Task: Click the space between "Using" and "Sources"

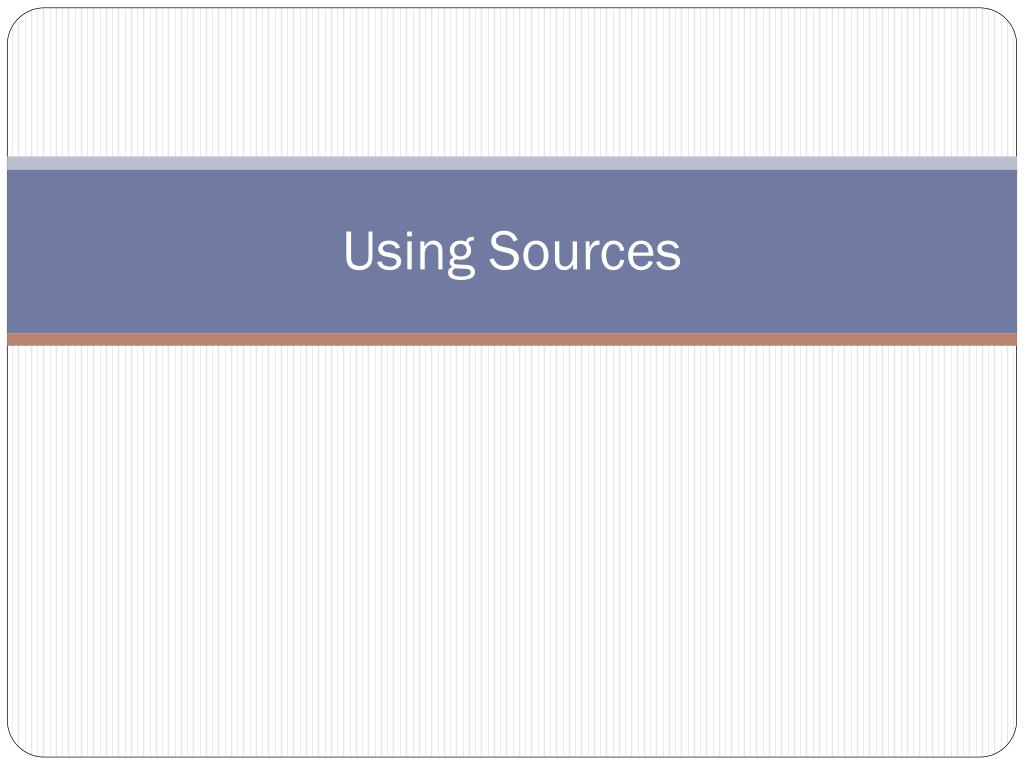Action: 482,251
